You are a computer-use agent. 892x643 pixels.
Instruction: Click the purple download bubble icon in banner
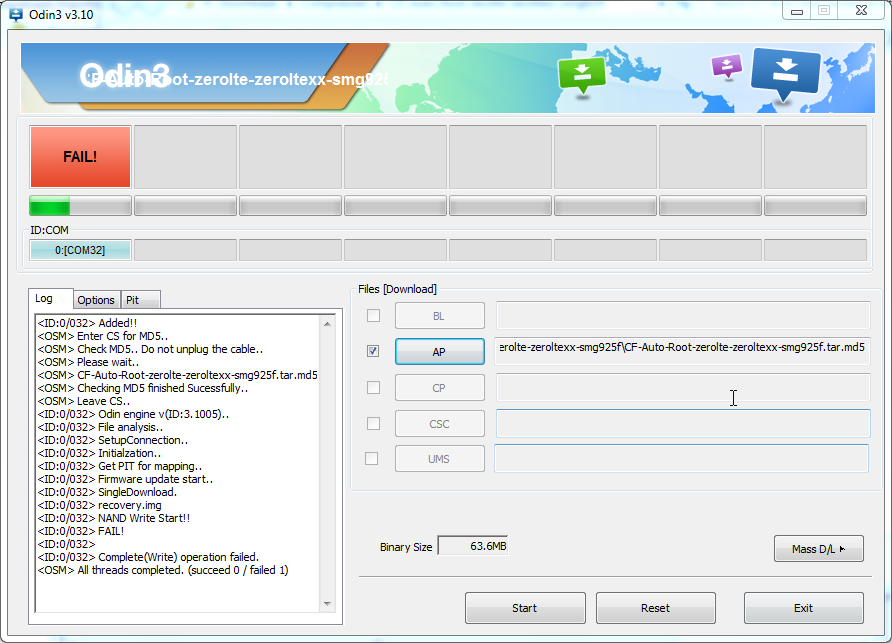(727, 66)
